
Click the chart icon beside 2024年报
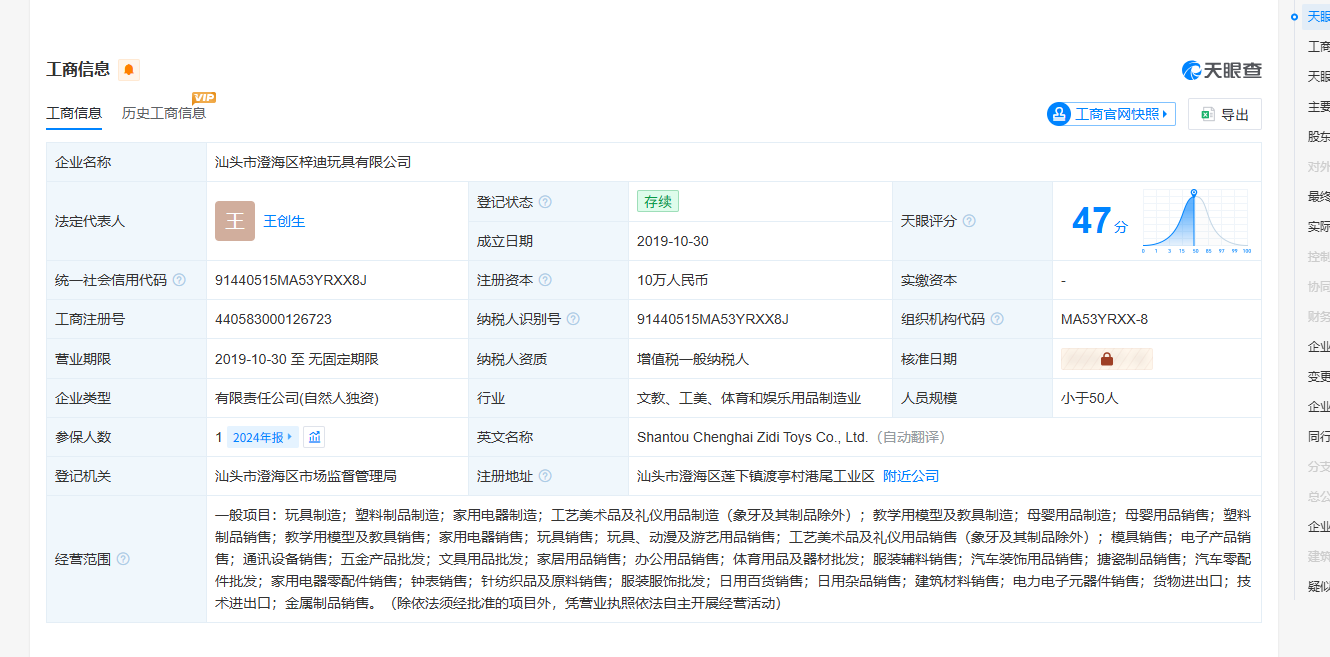coord(314,437)
